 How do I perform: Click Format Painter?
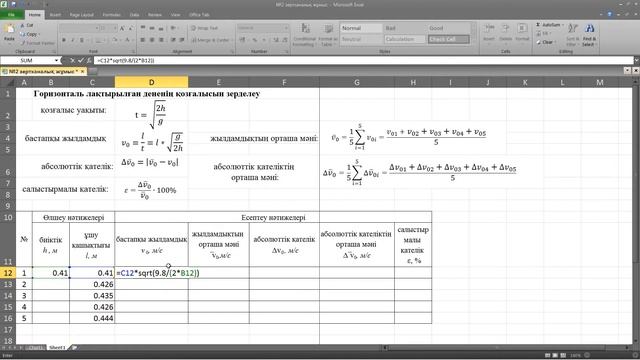click(x=37, y=42)
